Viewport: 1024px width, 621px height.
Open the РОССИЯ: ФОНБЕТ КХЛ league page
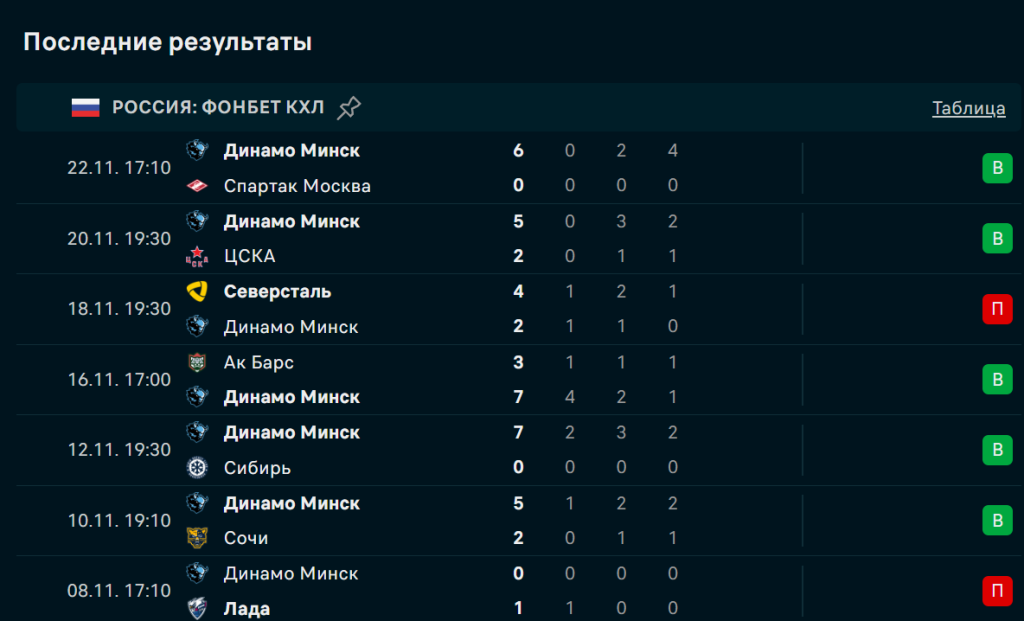click(218, 108)
